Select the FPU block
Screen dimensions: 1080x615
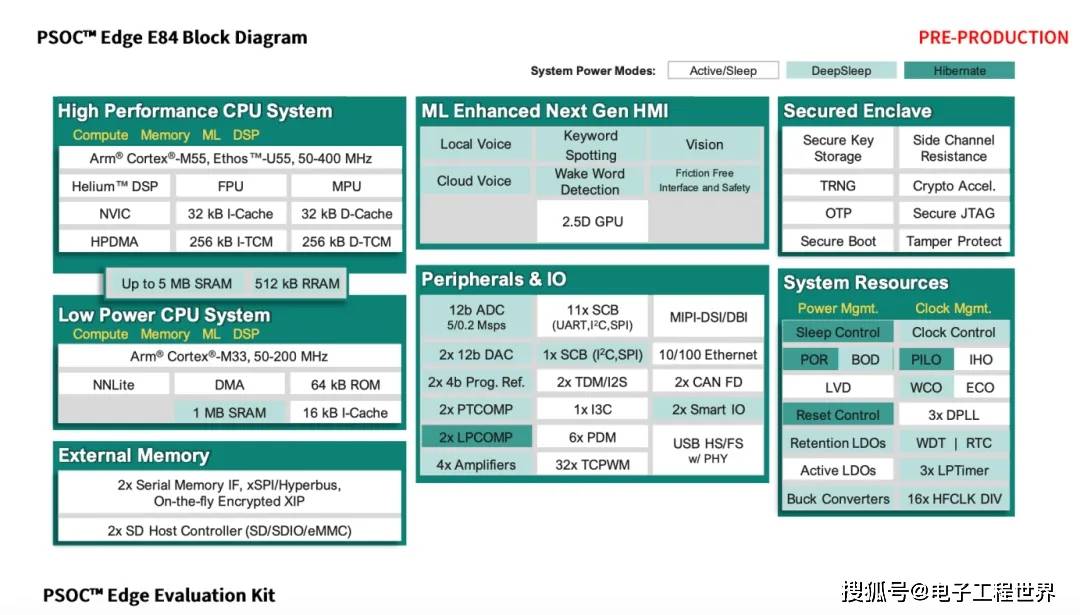click(230, 186)
